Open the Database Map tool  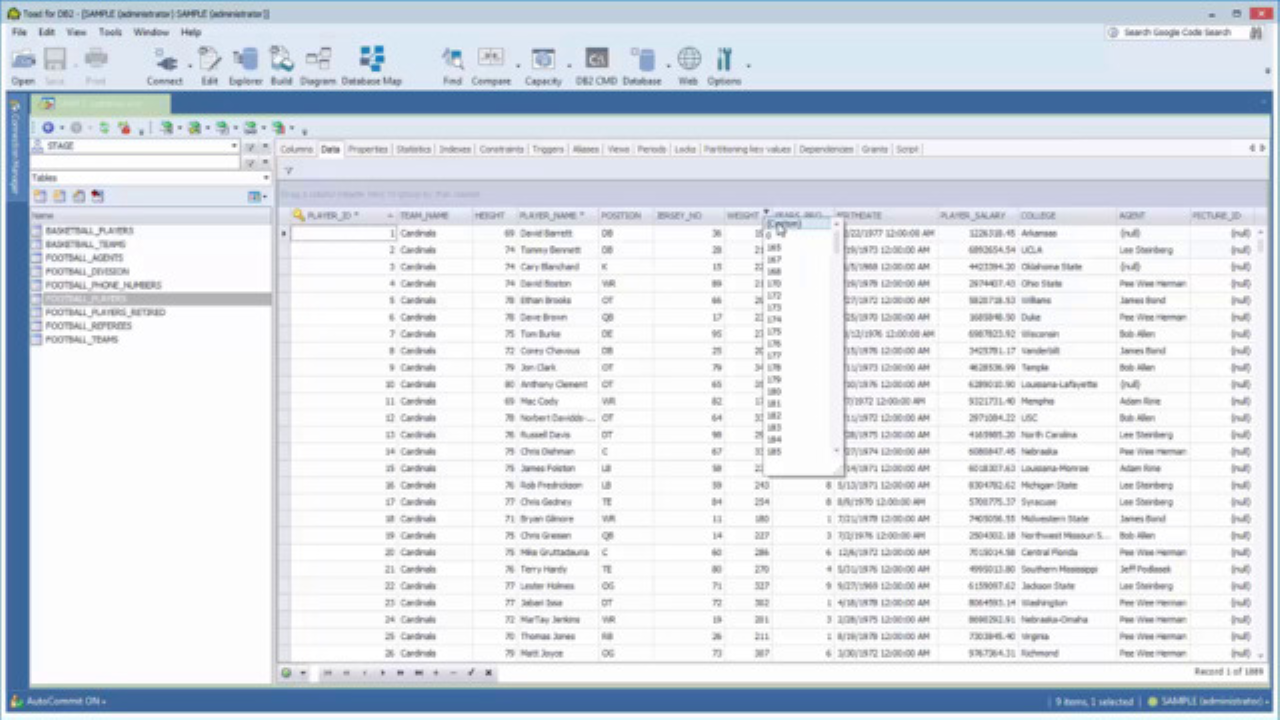371,58
